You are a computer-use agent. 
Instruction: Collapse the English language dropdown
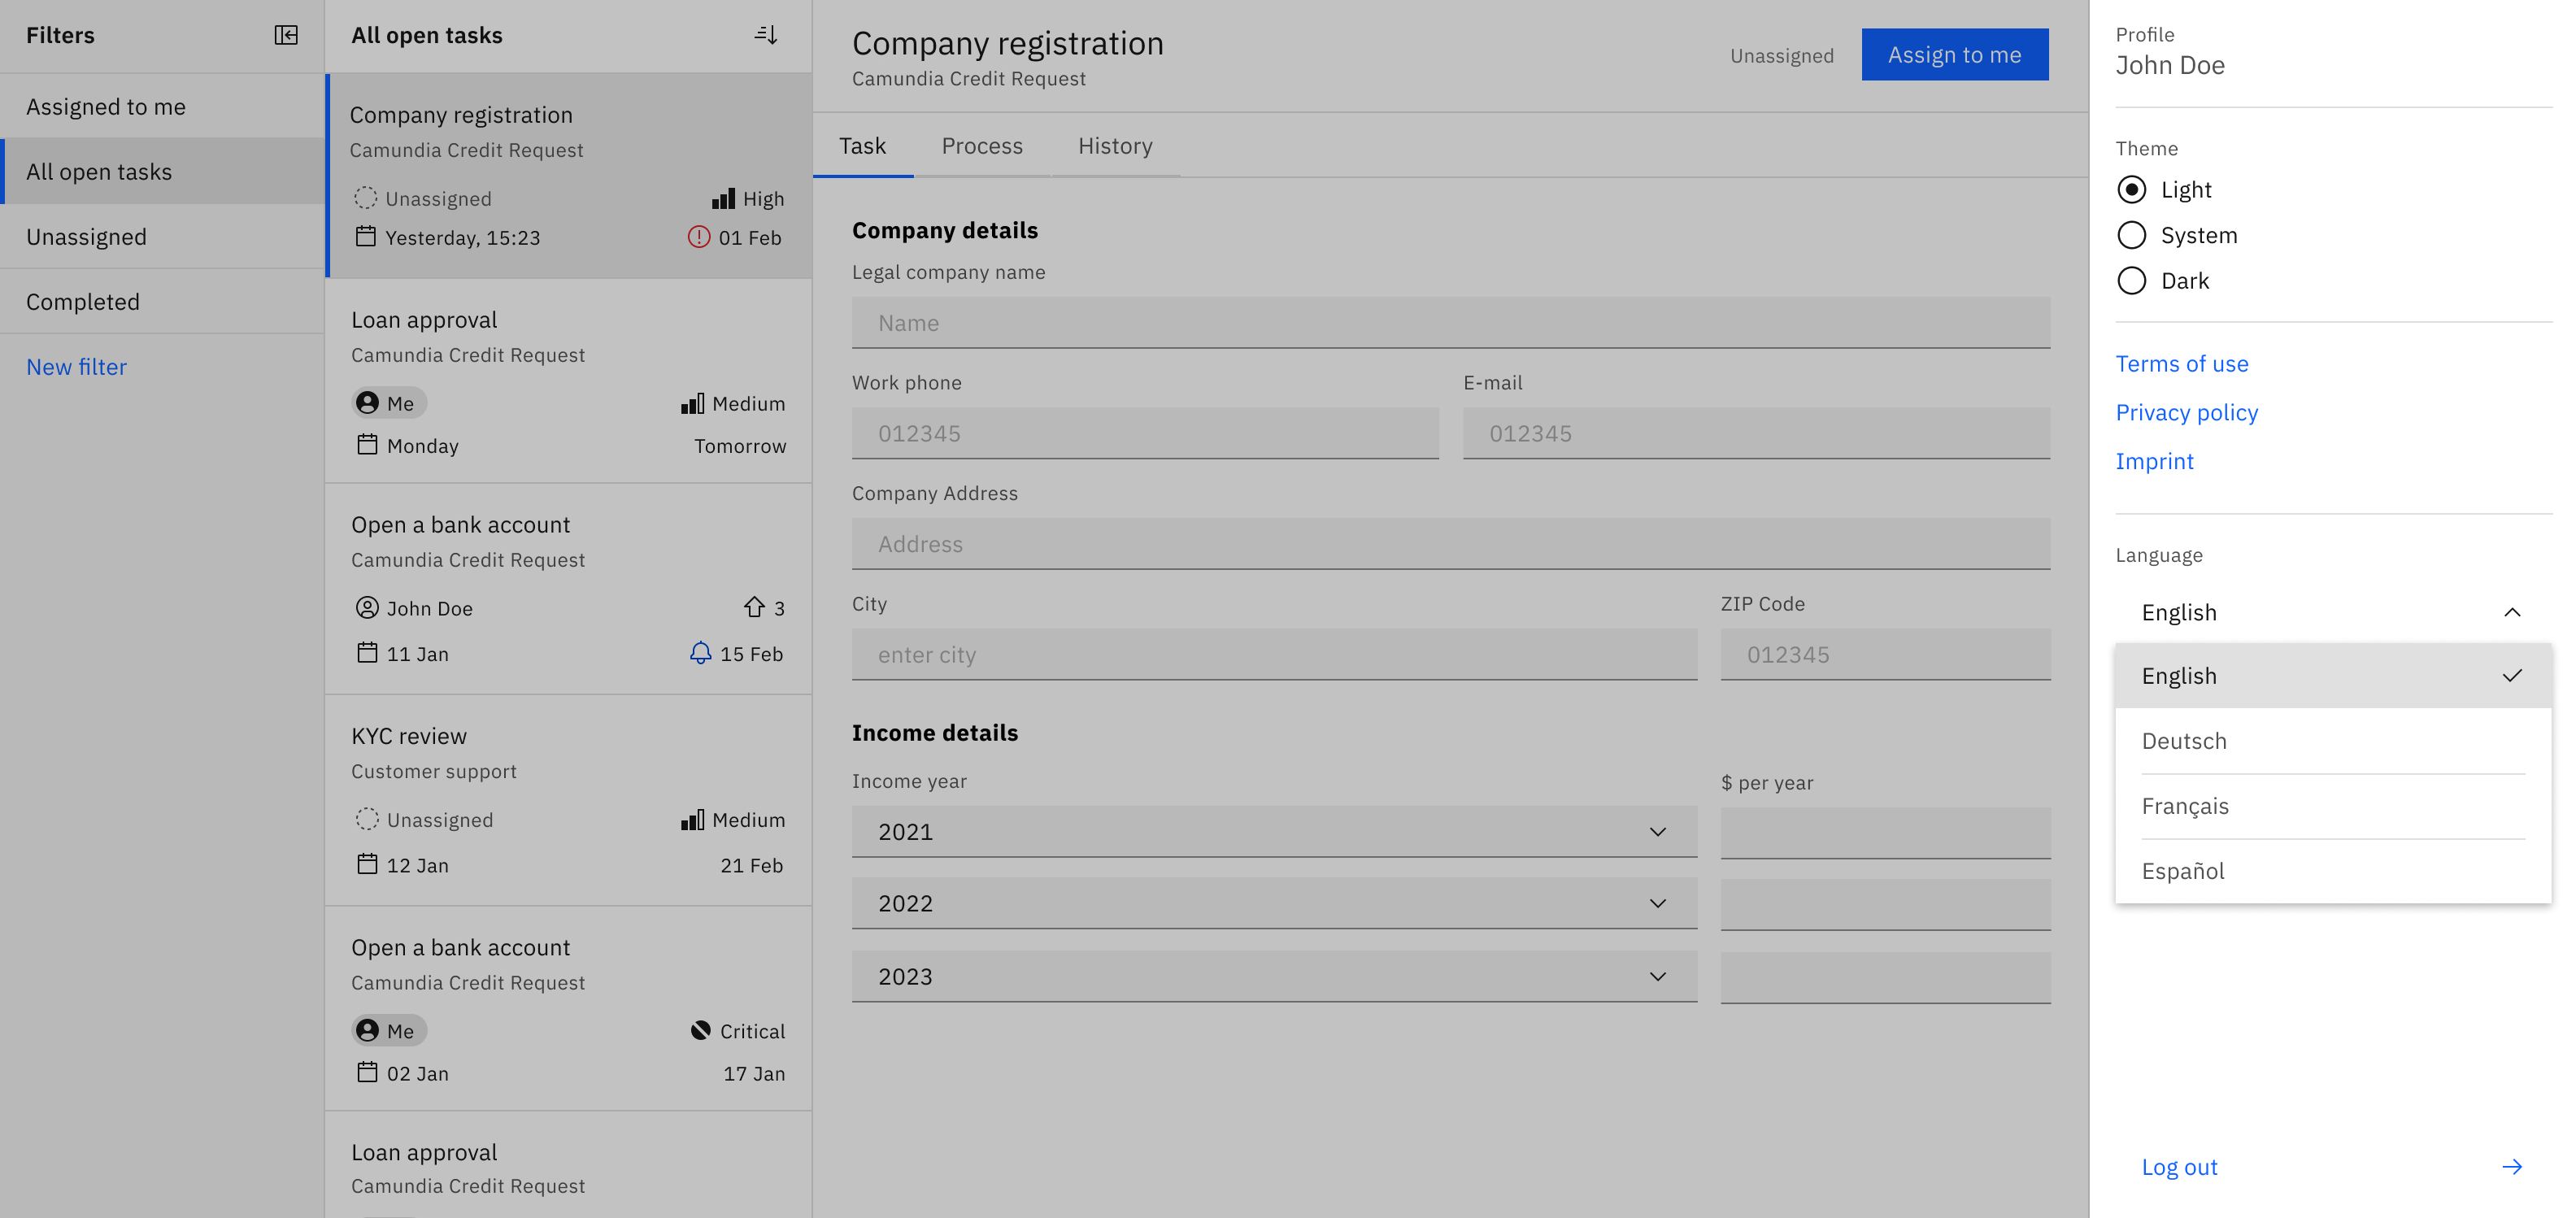tap(2513, 612)
